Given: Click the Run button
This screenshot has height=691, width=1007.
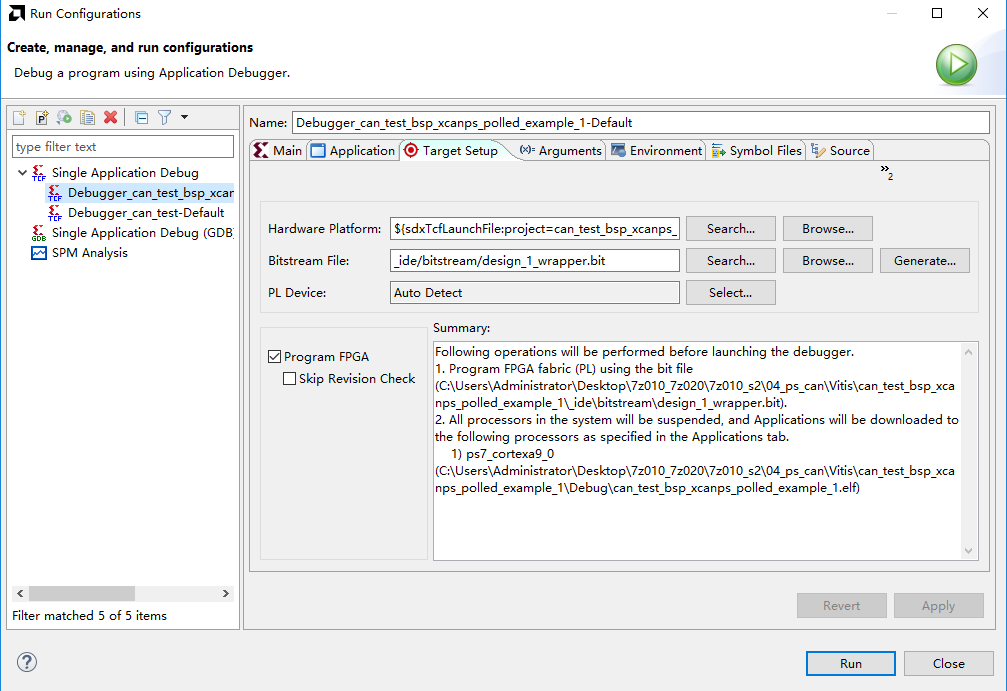Looking at the screenshot, I should point(850,663).
